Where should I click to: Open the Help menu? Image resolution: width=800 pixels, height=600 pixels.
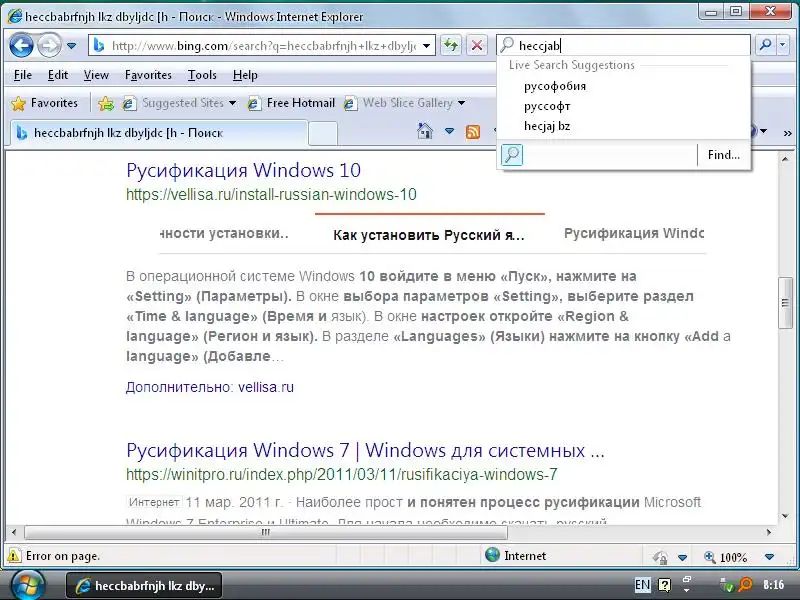[245, 75]
